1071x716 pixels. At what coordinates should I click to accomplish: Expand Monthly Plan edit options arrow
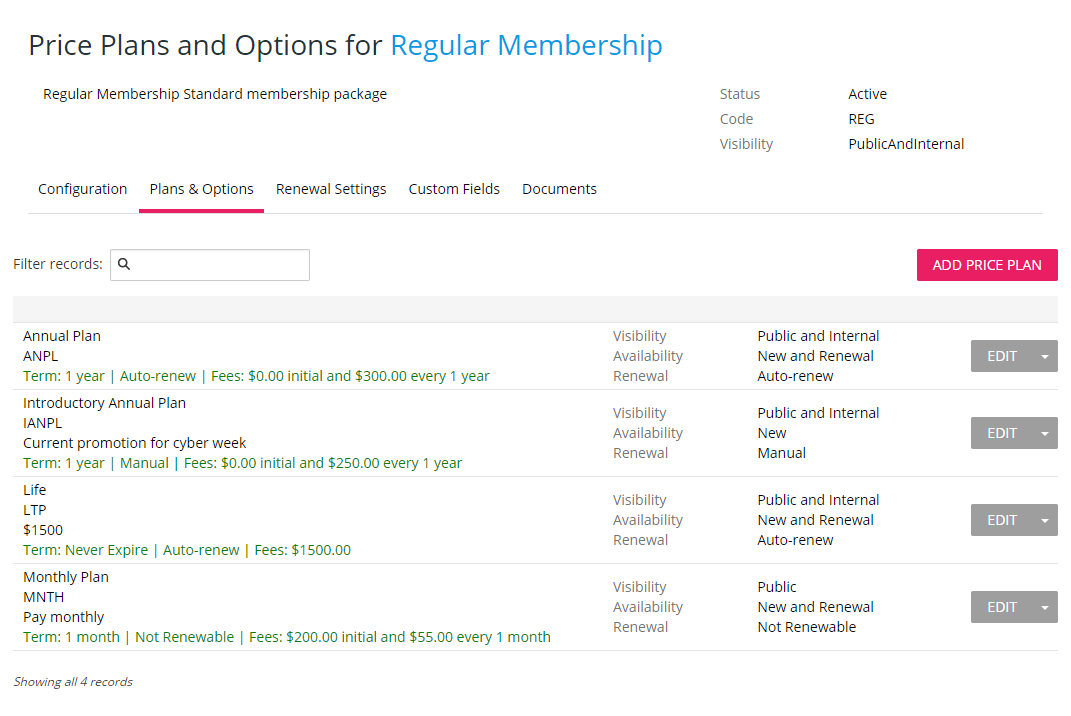coord(1045,607)
